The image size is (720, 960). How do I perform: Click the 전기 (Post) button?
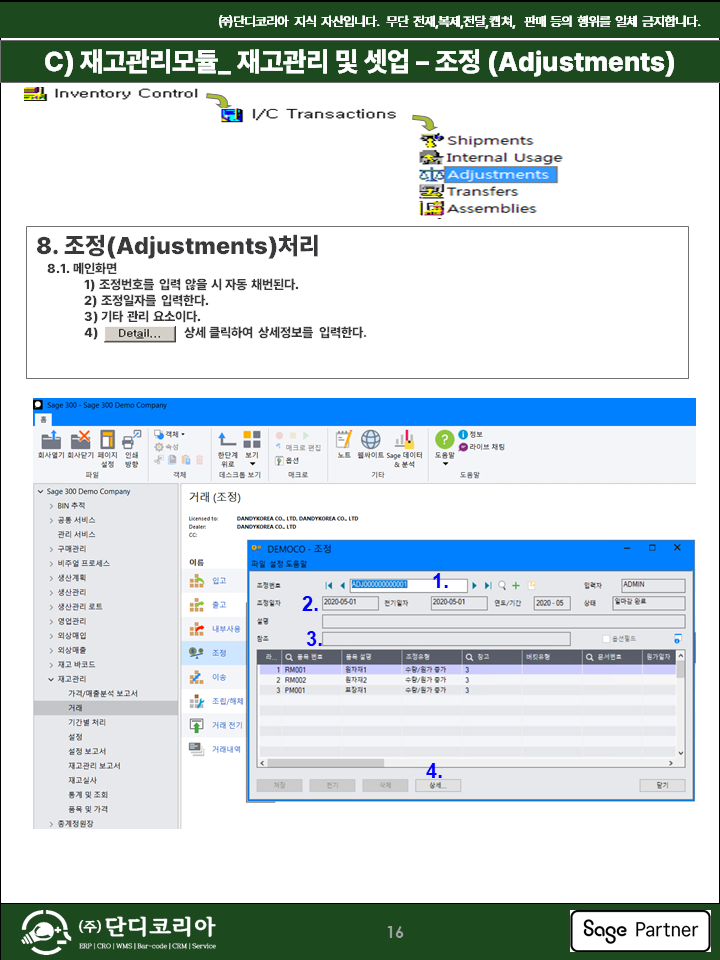click(x=332, y=786)
